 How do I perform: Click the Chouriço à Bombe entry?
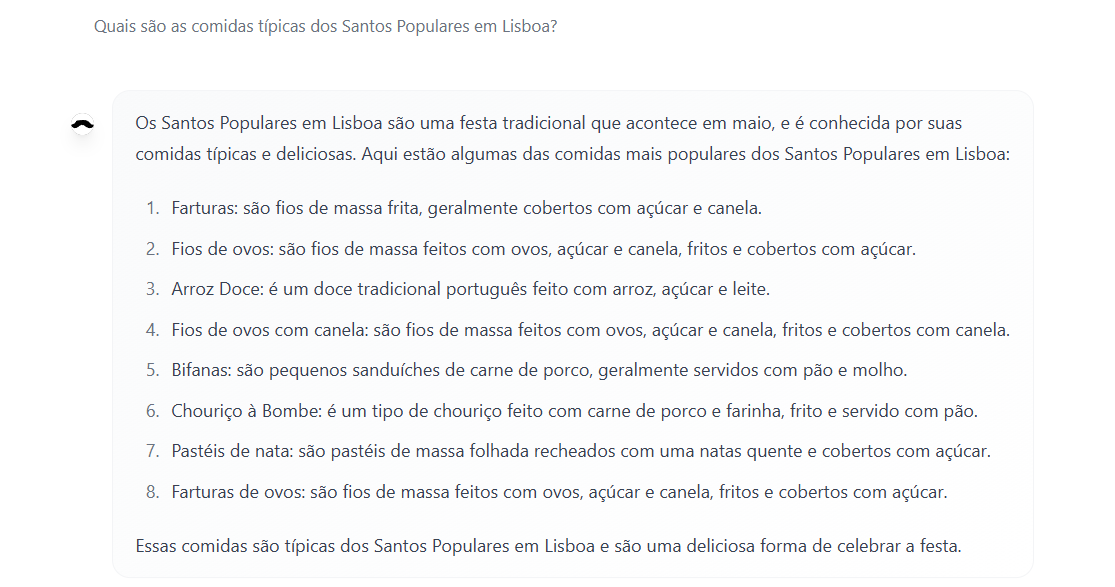click(x=575, y=411)
